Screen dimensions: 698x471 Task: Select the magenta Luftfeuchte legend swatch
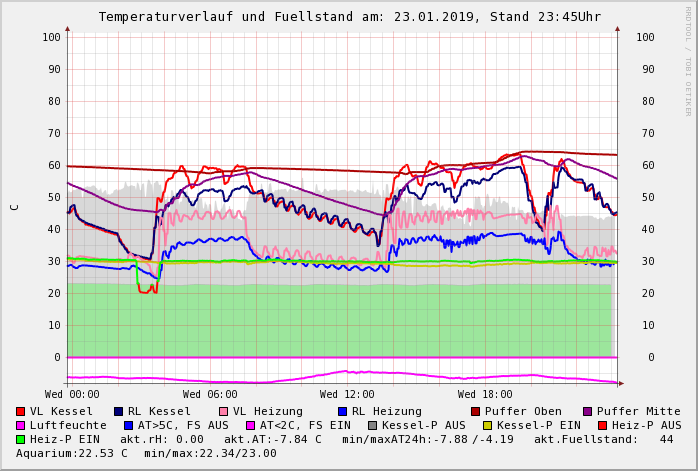(21, 426)
